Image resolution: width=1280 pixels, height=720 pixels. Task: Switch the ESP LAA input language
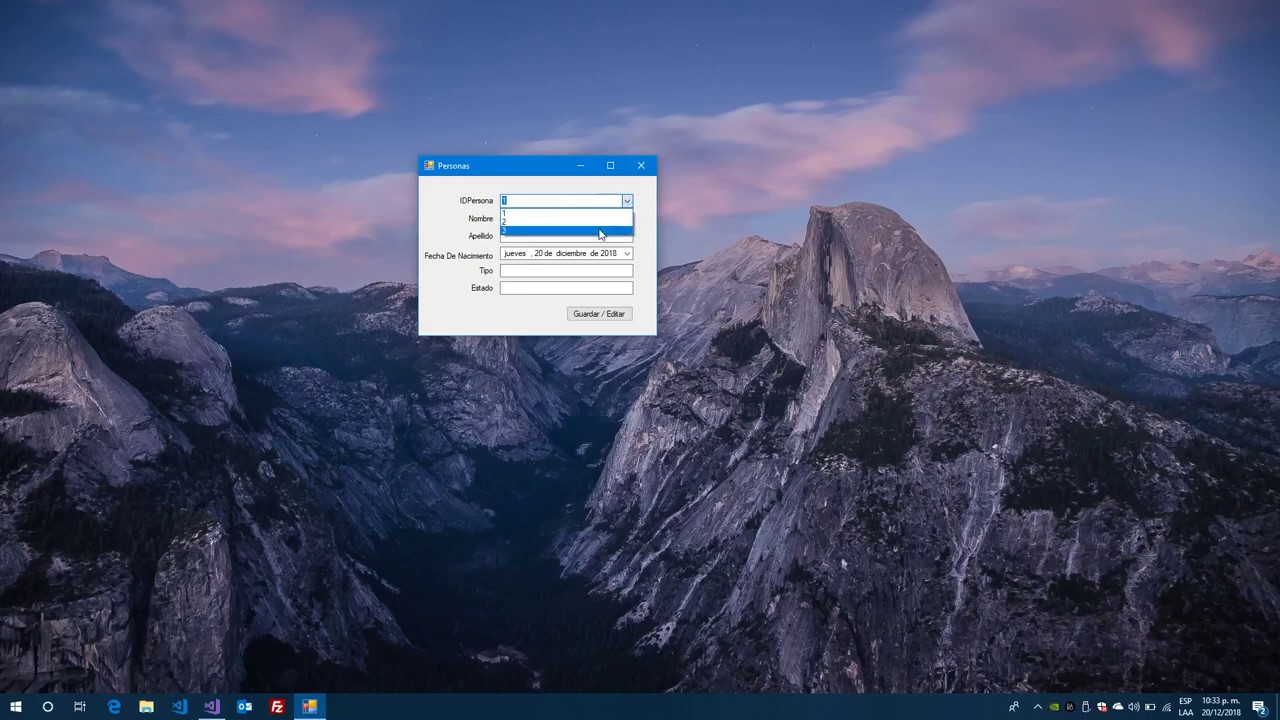pyautogui.click(x=1185, y=707)
